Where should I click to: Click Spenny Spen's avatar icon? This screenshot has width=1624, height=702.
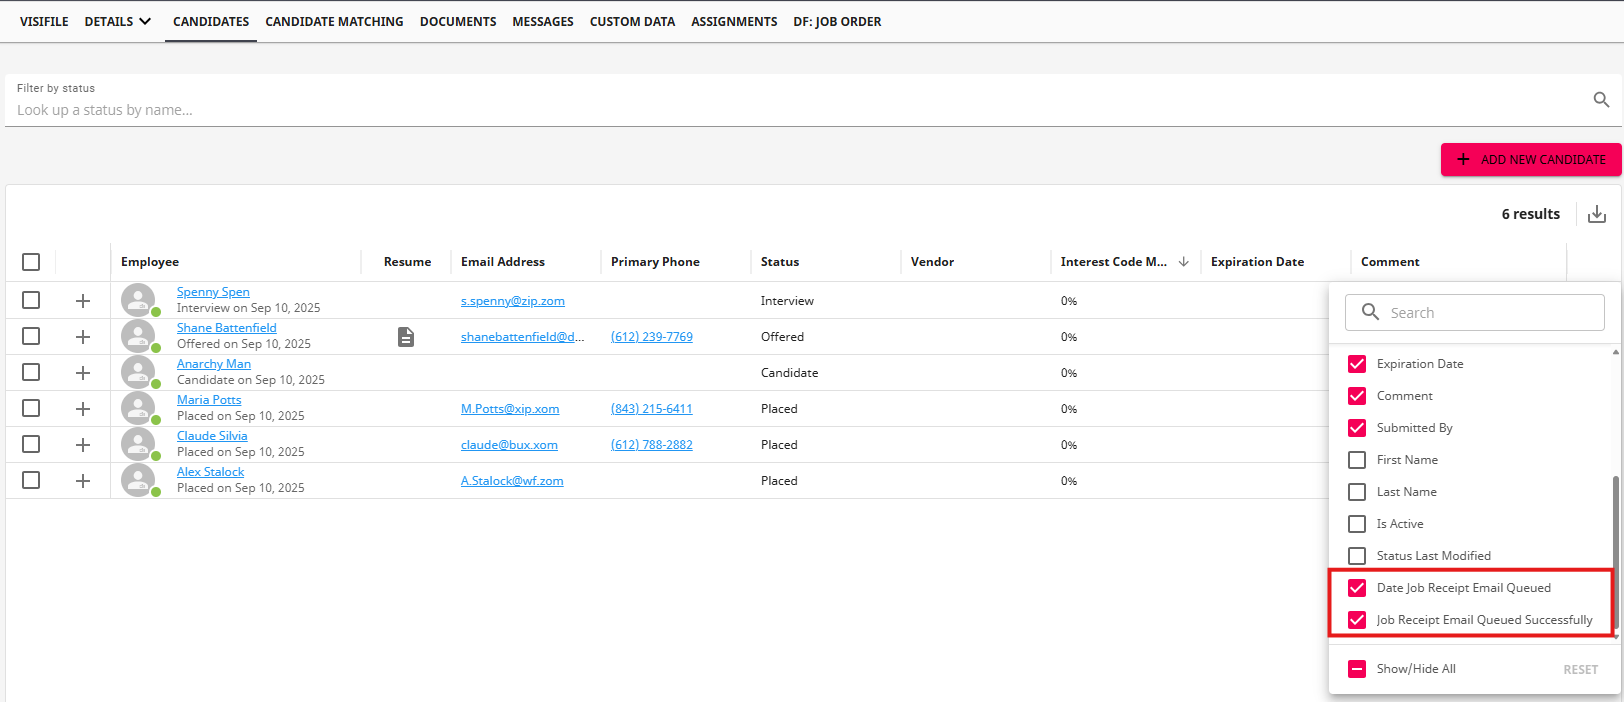[138, 300]
